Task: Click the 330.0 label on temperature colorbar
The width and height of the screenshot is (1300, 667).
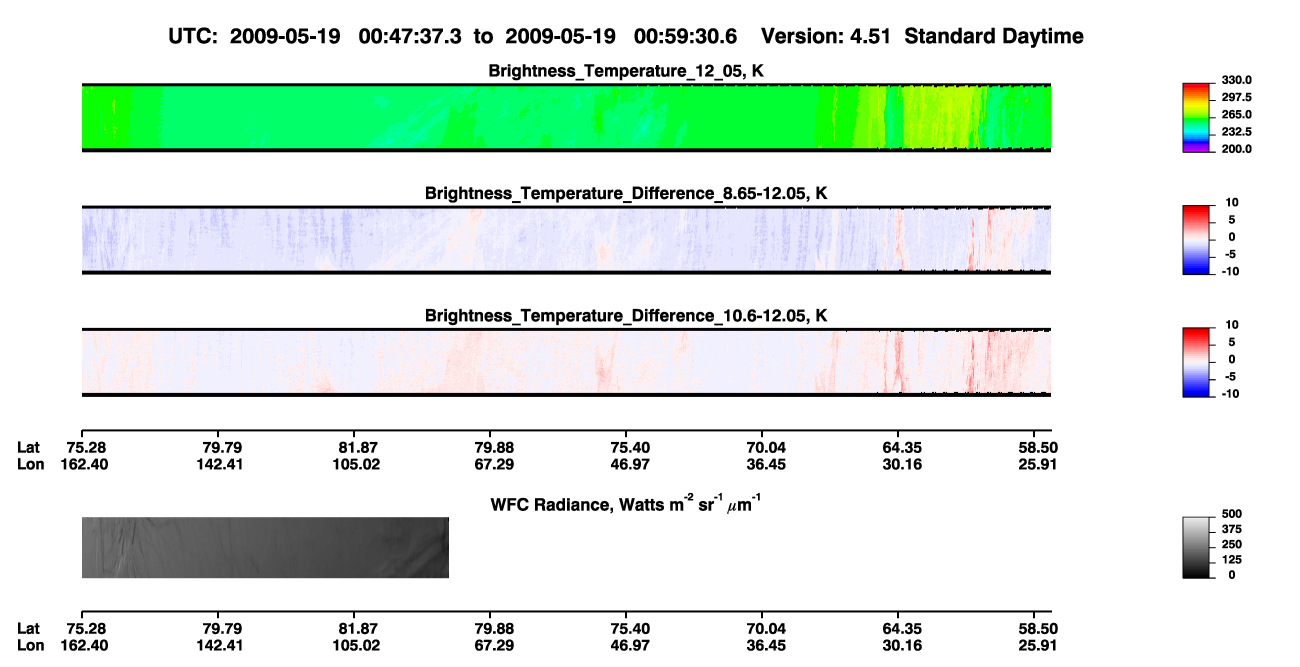Action: 1237,80
